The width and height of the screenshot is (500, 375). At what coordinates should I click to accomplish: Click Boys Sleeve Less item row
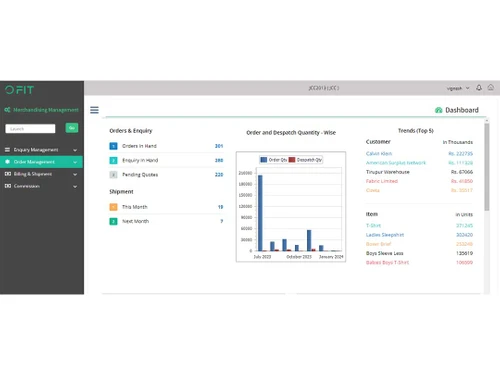419,253
